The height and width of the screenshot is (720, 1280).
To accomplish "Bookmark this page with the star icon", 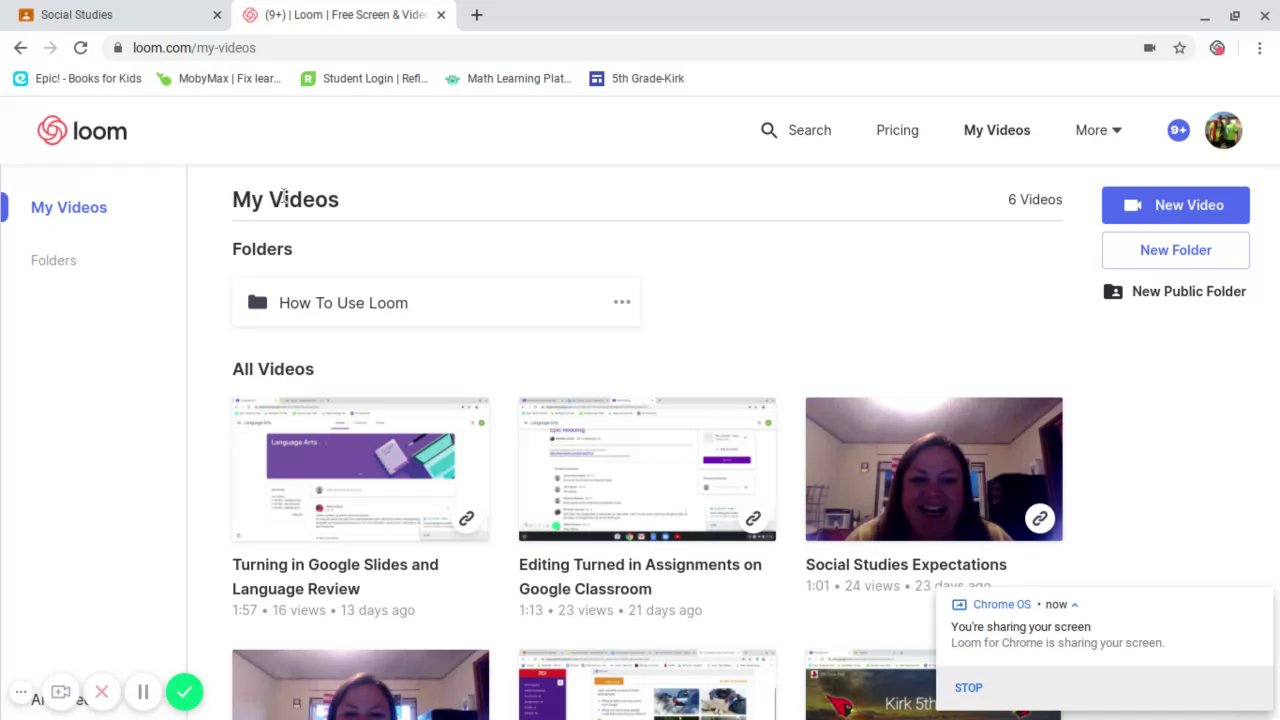I will [x=1180, y=48].
